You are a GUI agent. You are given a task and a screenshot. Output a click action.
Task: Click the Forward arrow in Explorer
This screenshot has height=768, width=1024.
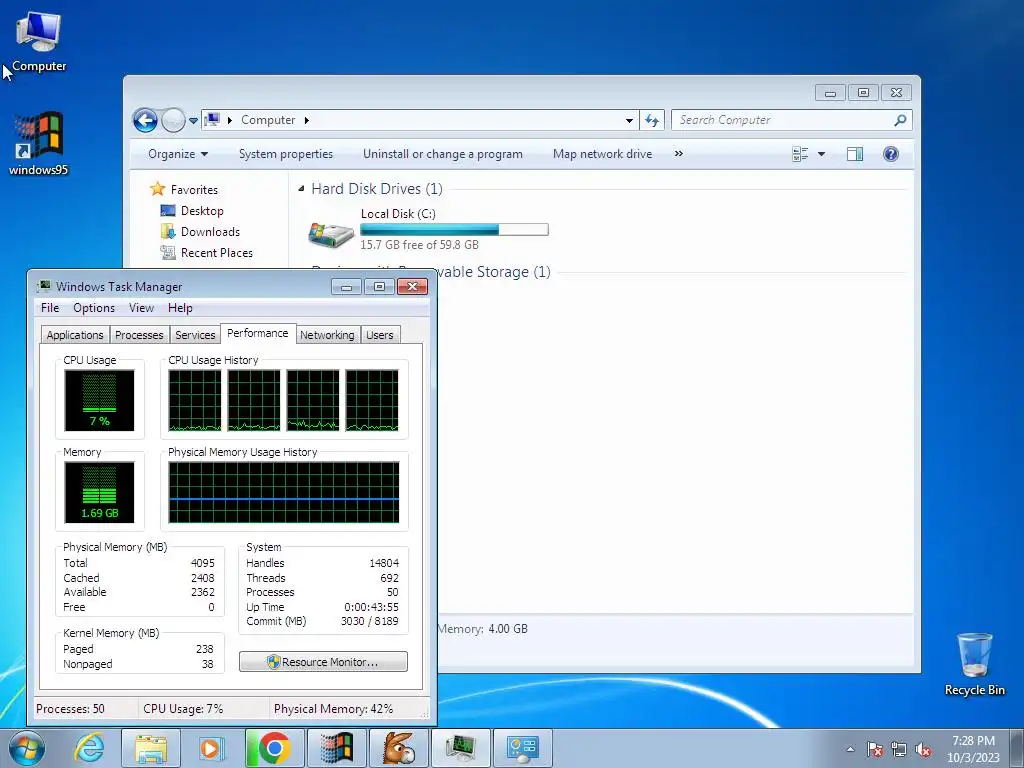click(x=173, y=120)
